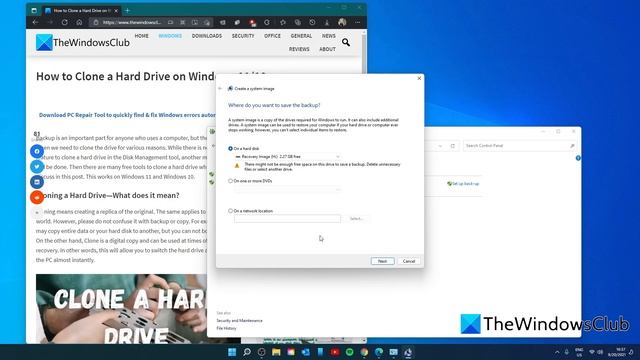Image resolution: width=640 pixels, height=360 pixels.
Task: Go back using the wizard's back arrow
Action: [220, 89]
